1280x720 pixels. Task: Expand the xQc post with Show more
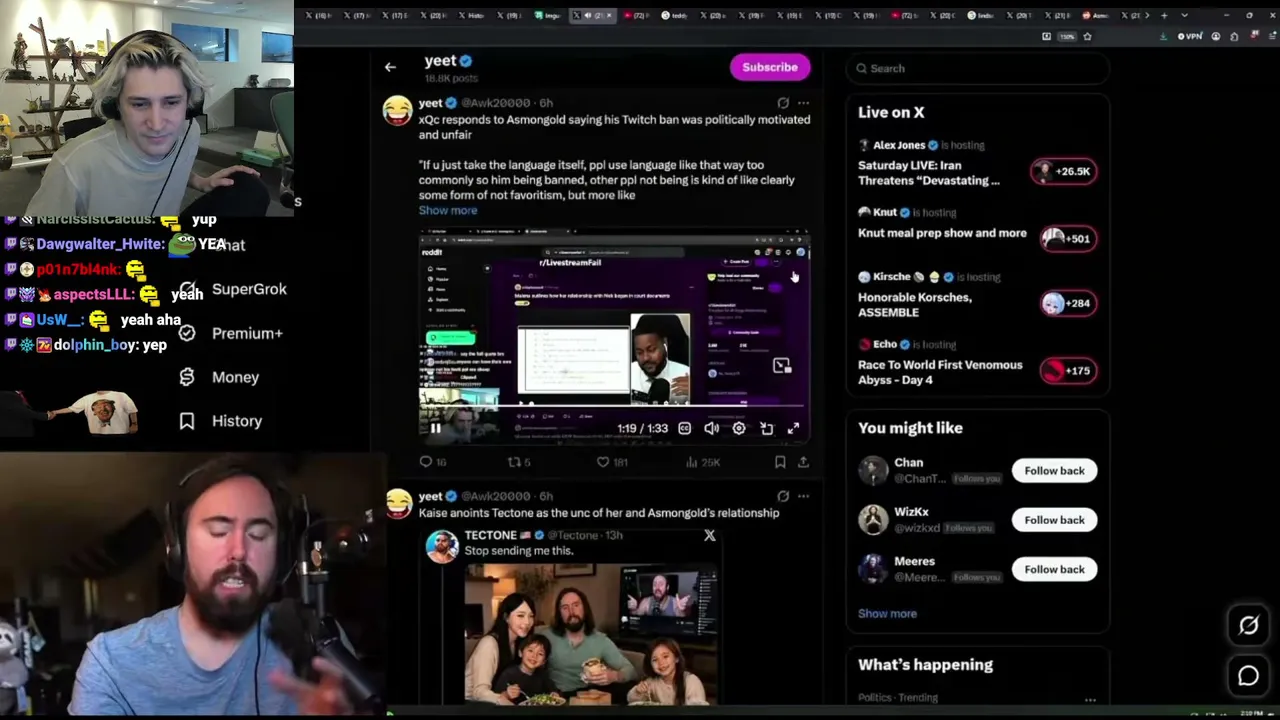448,210
